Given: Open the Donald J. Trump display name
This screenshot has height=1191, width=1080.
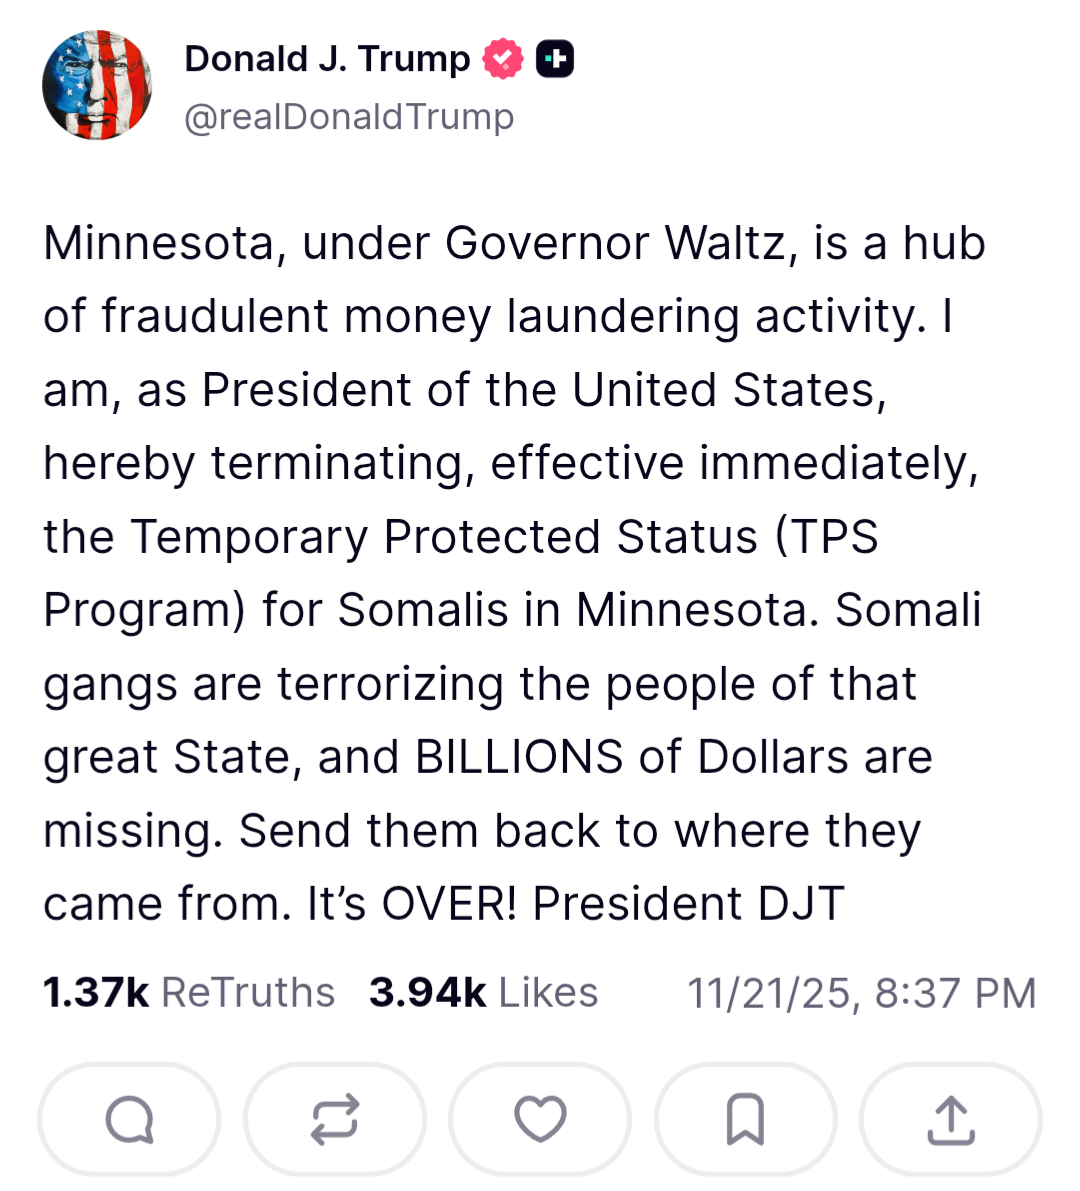Looking at the screenshot, I should click(x=327, y=60).
